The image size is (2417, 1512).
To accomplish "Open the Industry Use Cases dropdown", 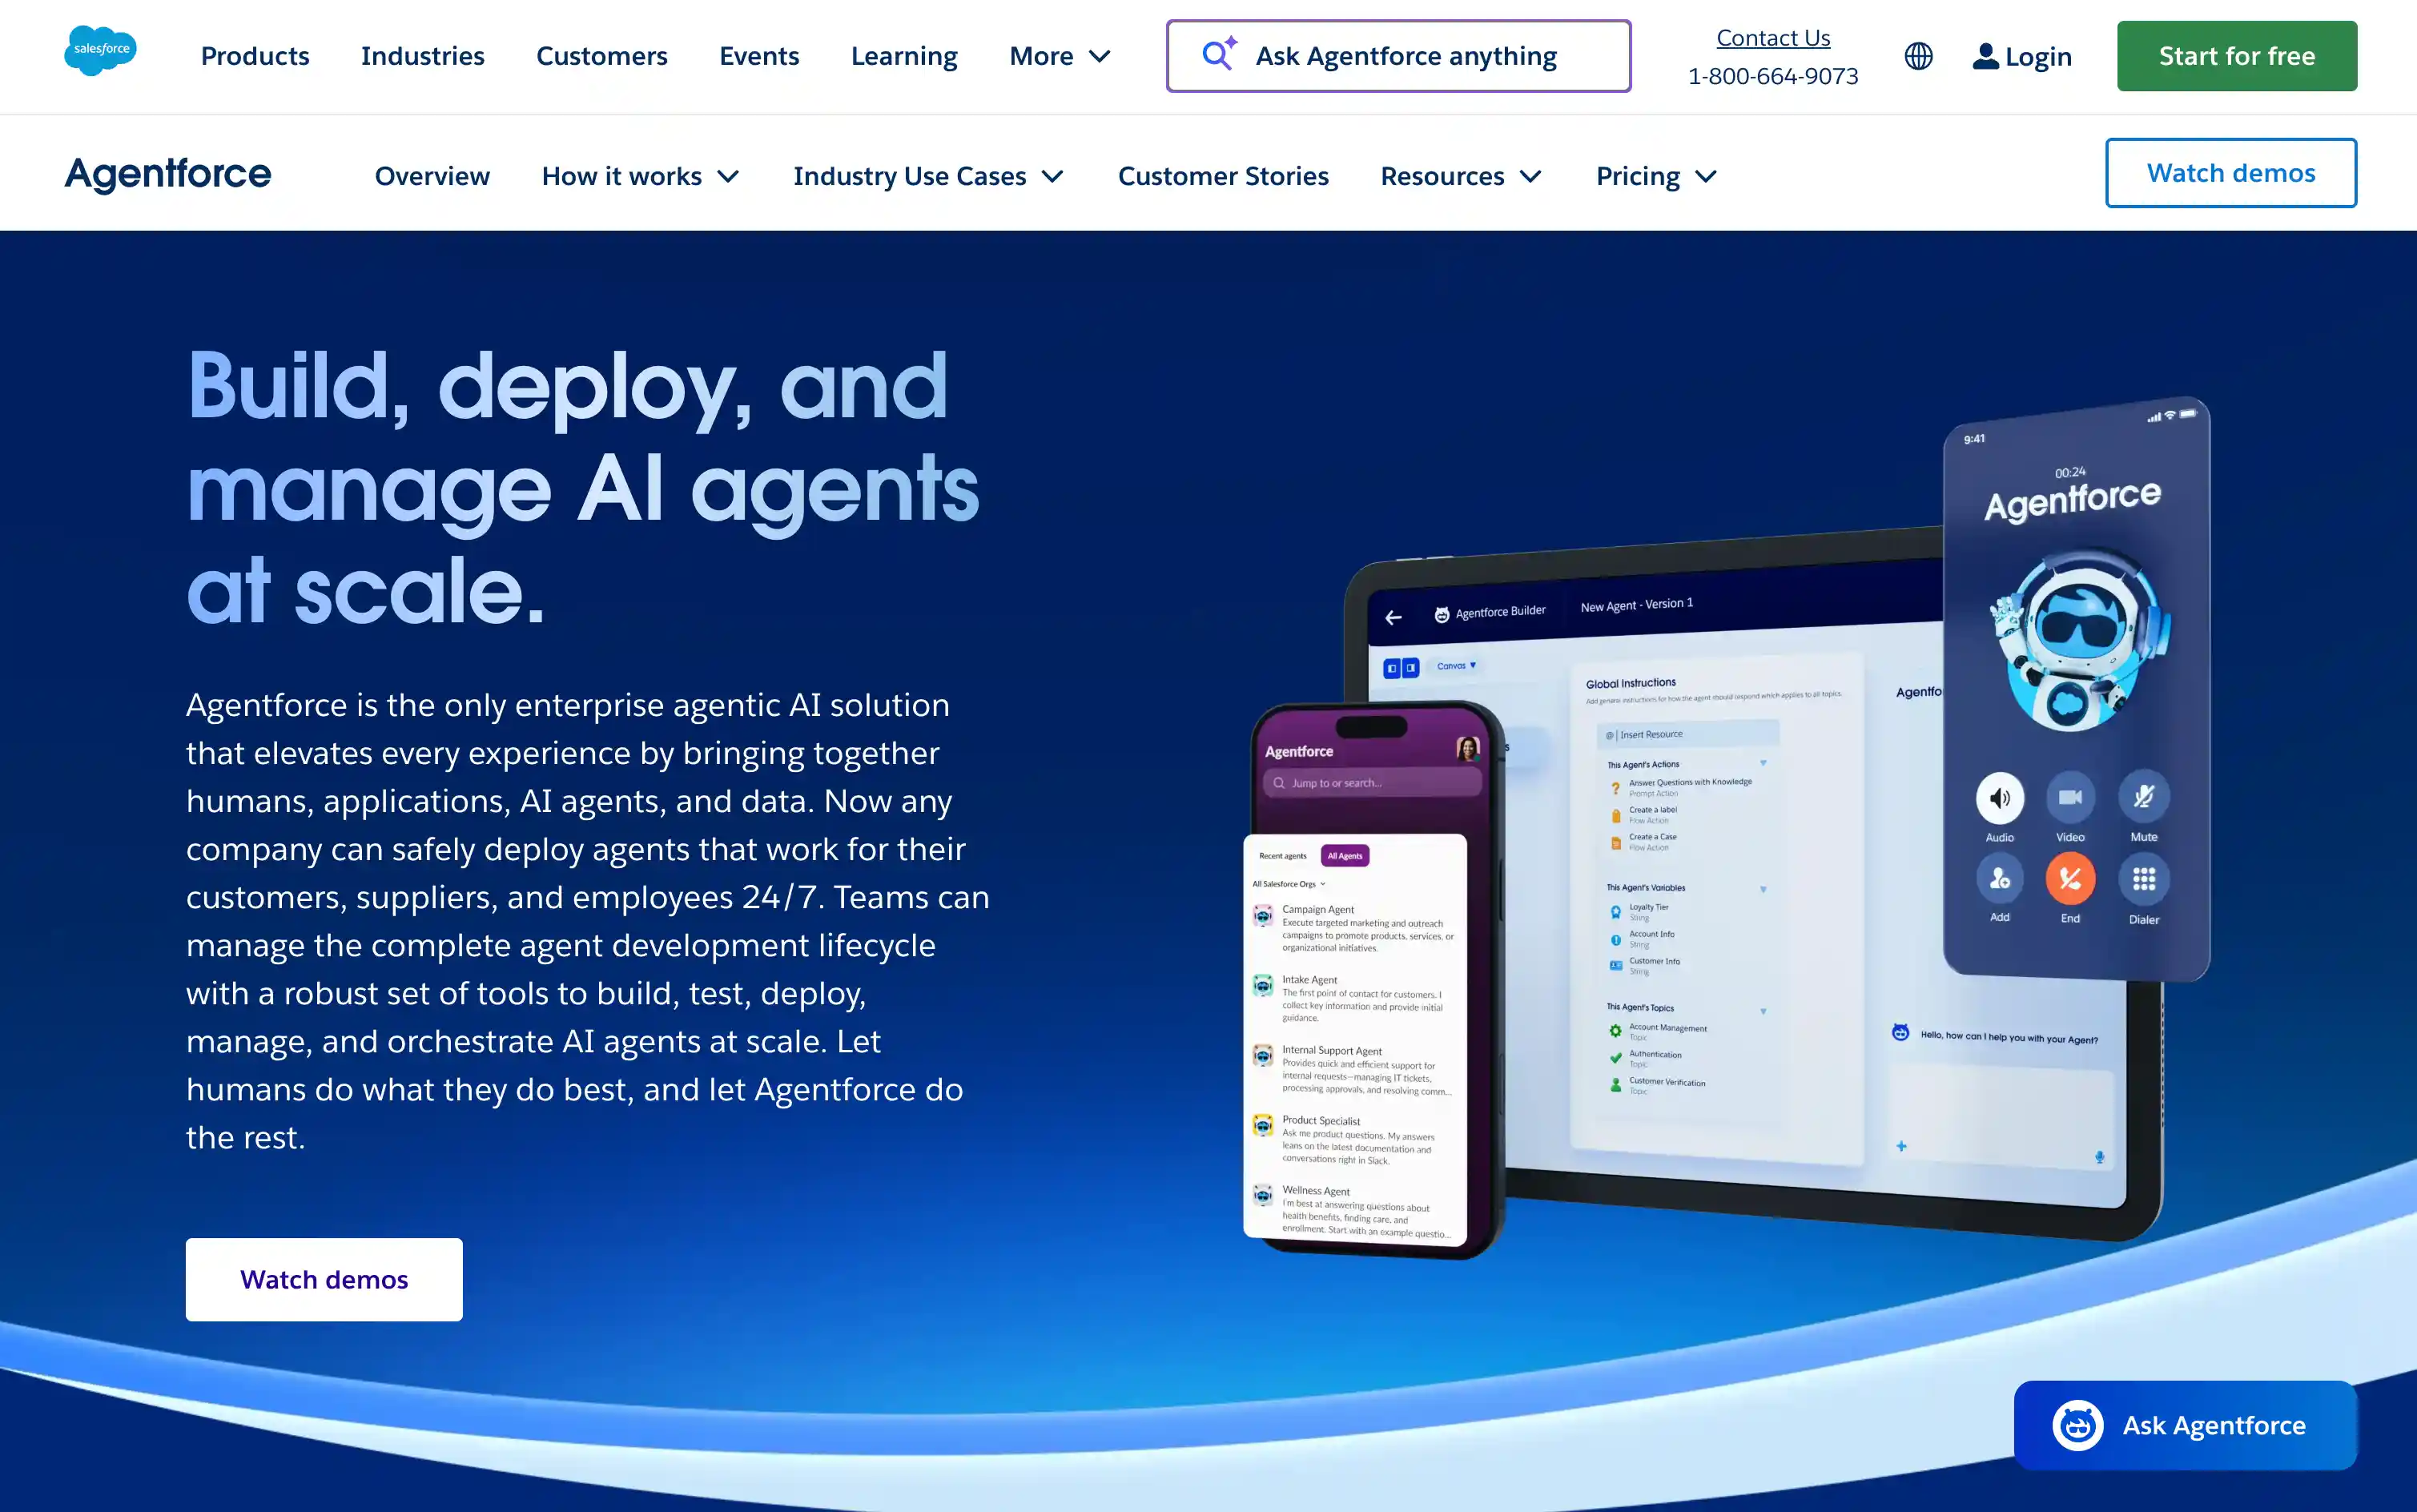I will (x=927, y=176).
